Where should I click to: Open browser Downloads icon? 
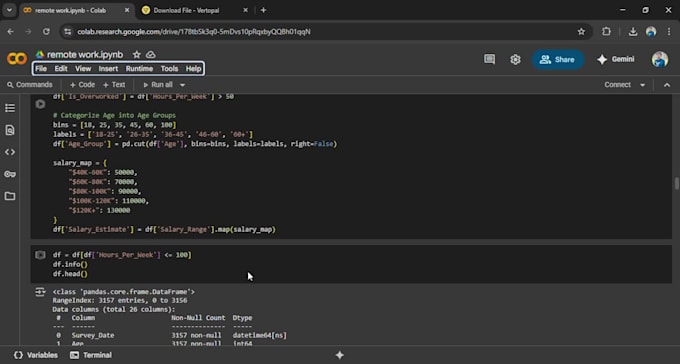click(633, 32)
